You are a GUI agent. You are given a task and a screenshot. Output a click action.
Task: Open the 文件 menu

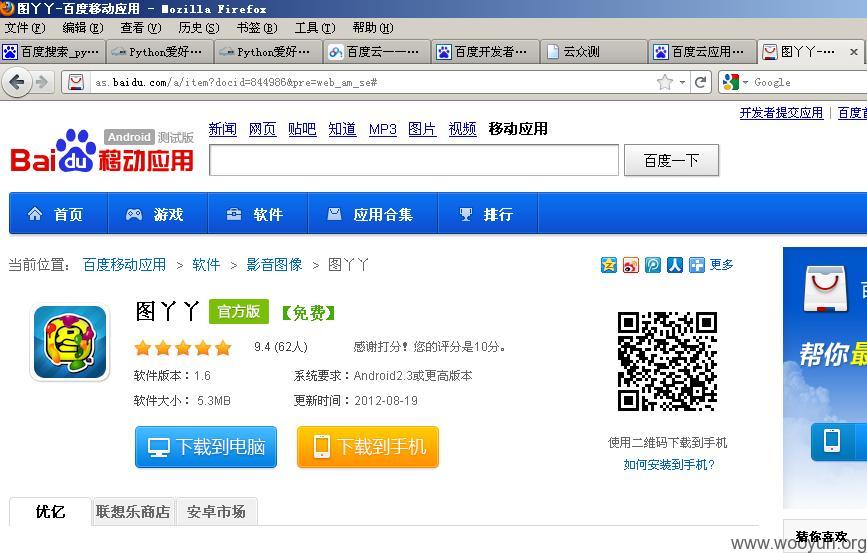[24, 28]
